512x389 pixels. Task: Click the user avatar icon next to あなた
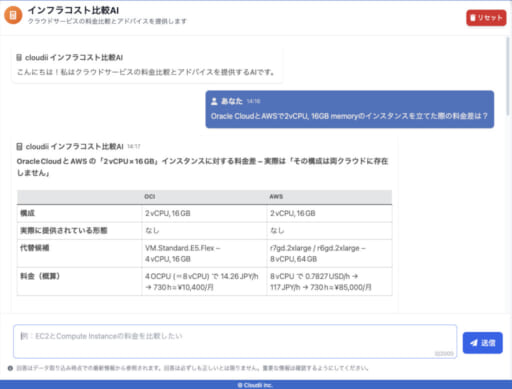(214, 101)
